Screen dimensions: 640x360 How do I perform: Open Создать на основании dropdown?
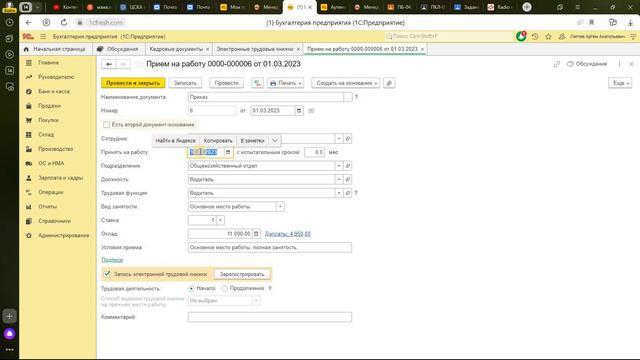click(345, 83)
